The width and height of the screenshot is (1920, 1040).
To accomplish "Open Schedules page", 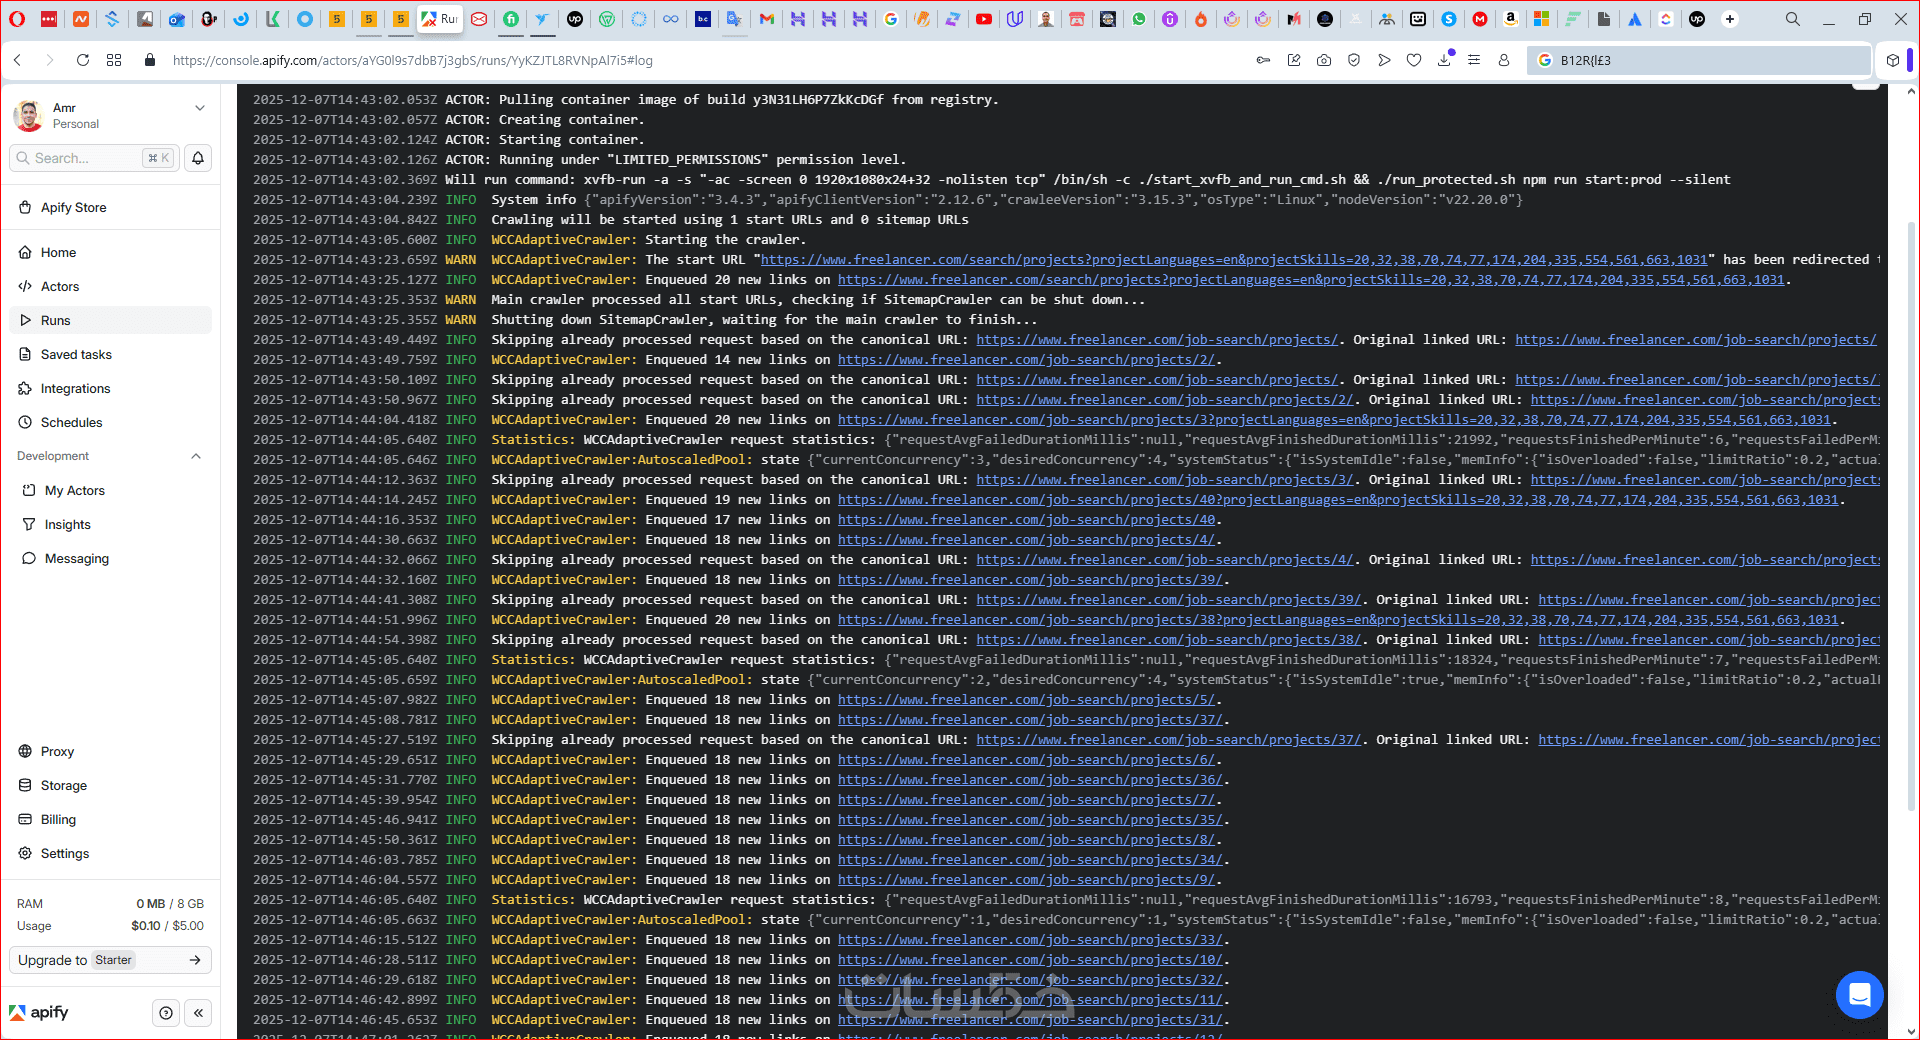I will pos(110,423).
